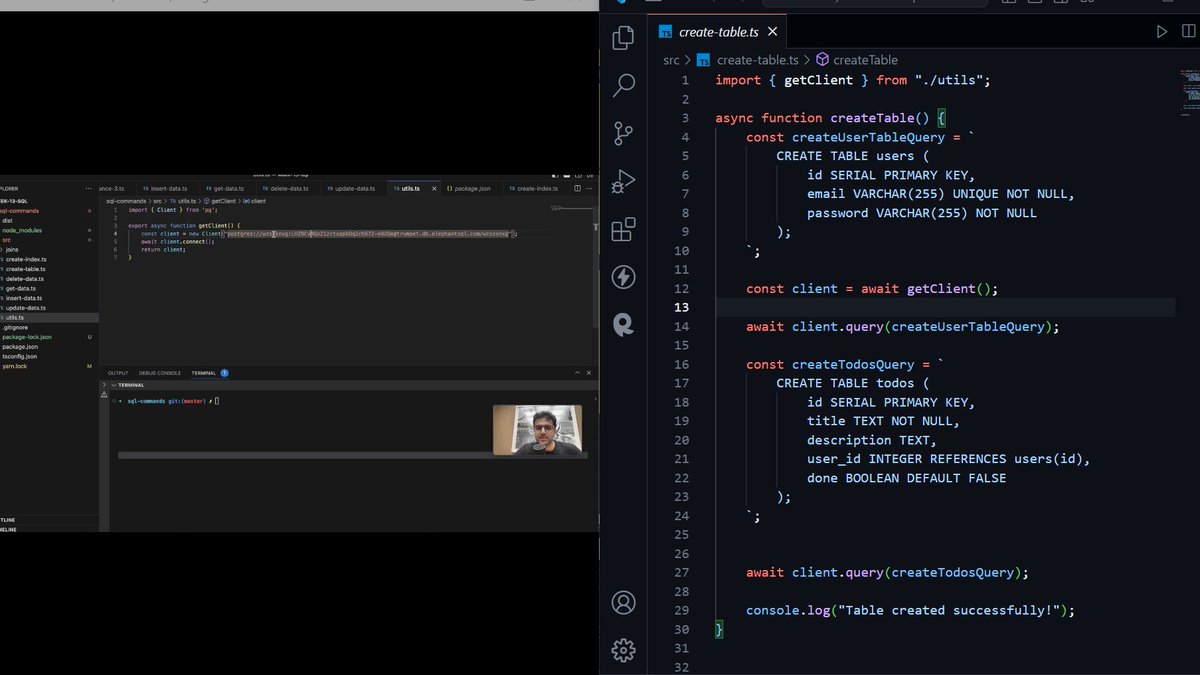Open the Search view in the right activity bar

[x=624, y=85]
